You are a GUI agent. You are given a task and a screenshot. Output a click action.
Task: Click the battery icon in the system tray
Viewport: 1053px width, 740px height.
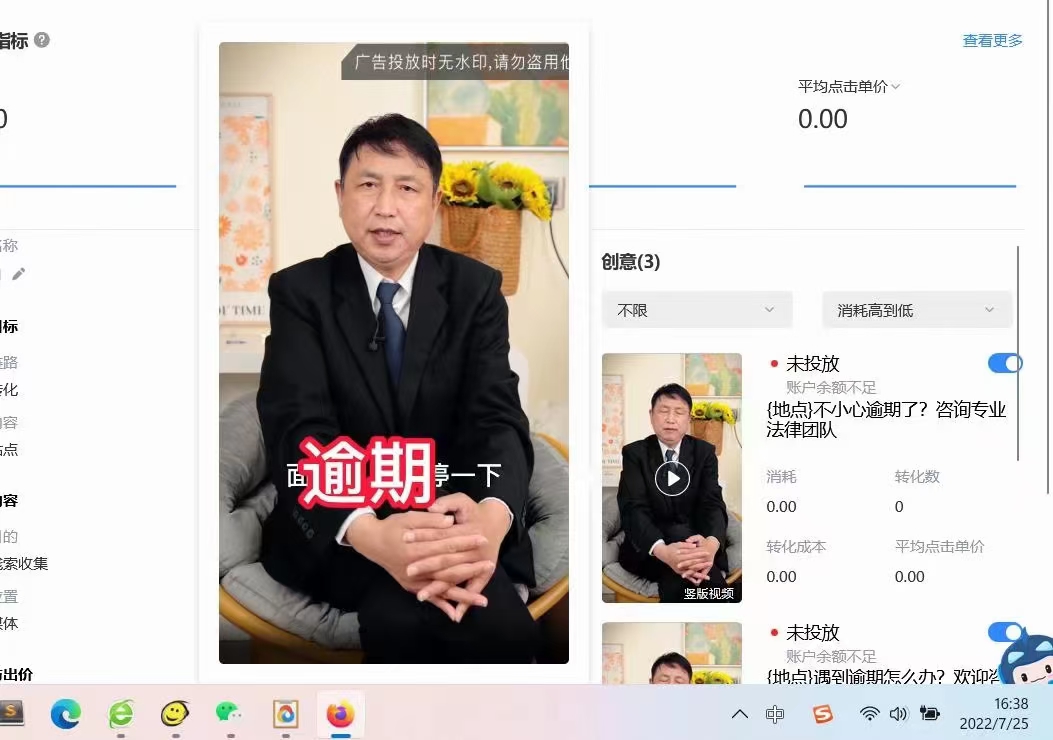[930, 713]
